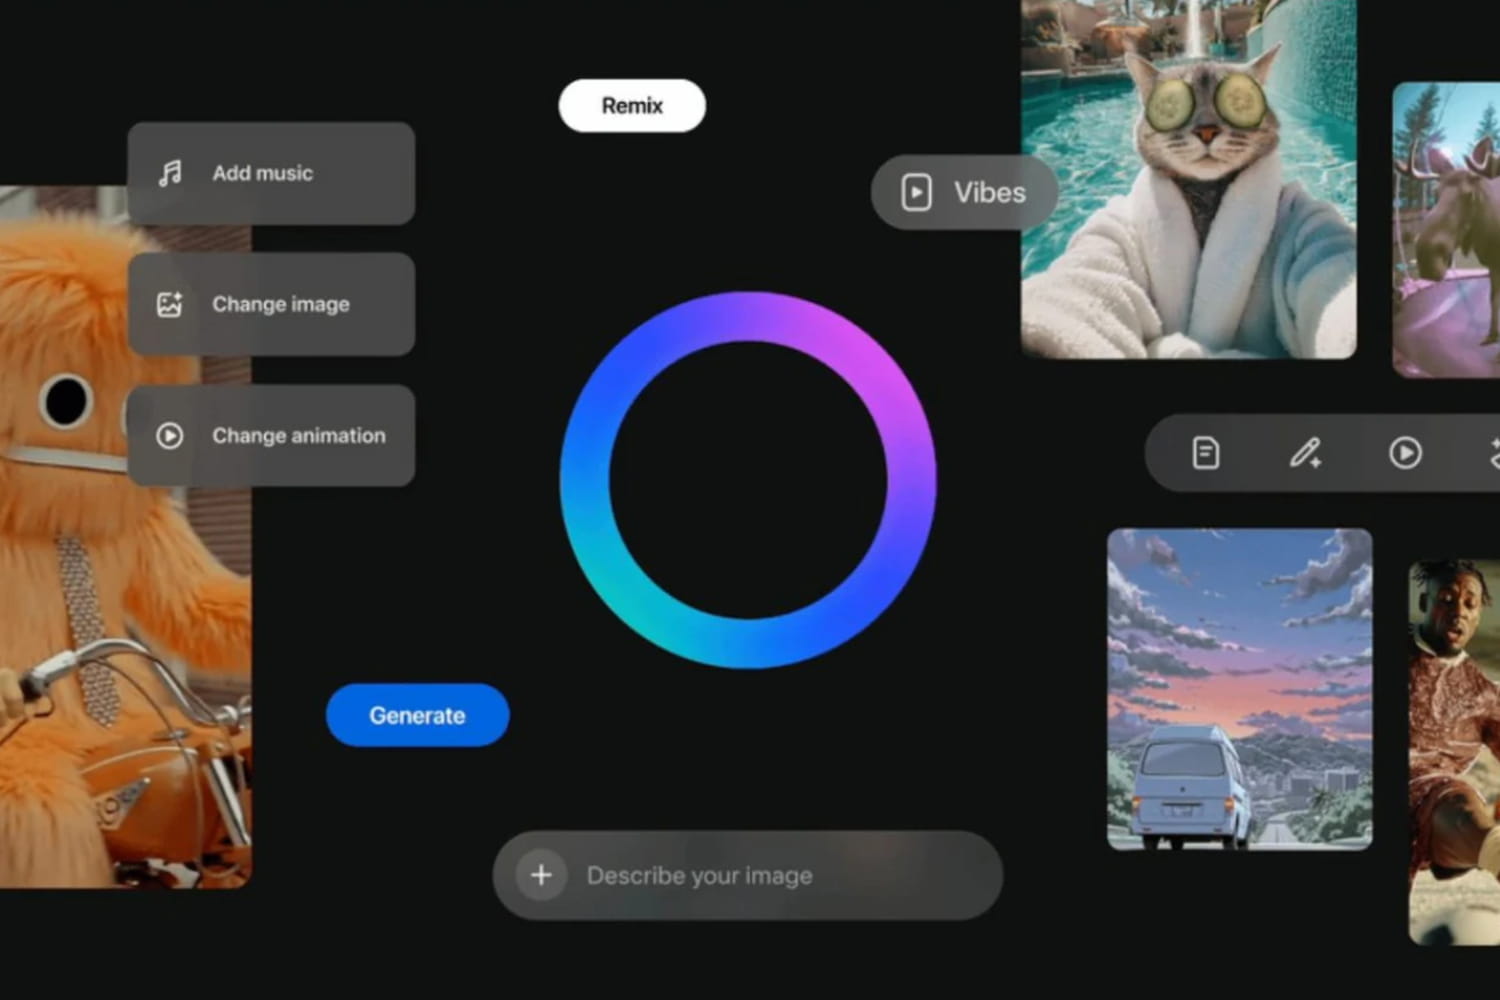Select the pencil sparkle edit icon
This screenshot has width=1500, height=1000.
pos(1305,453)
